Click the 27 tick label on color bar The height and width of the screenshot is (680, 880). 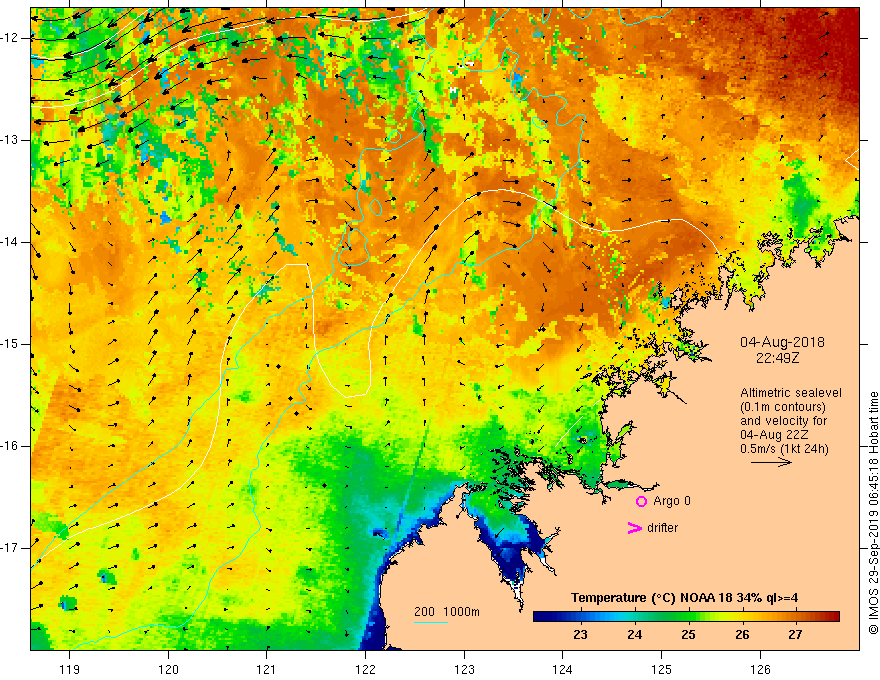(x=795, y=635)
